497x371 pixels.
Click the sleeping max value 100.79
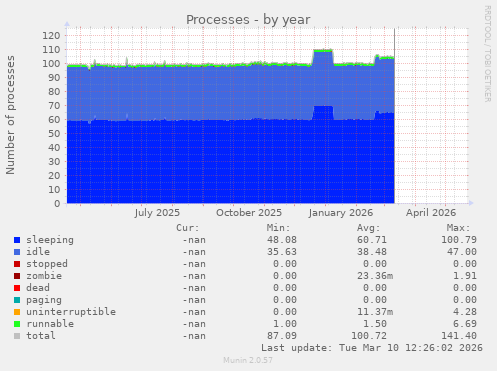click(x=459, y=240)
